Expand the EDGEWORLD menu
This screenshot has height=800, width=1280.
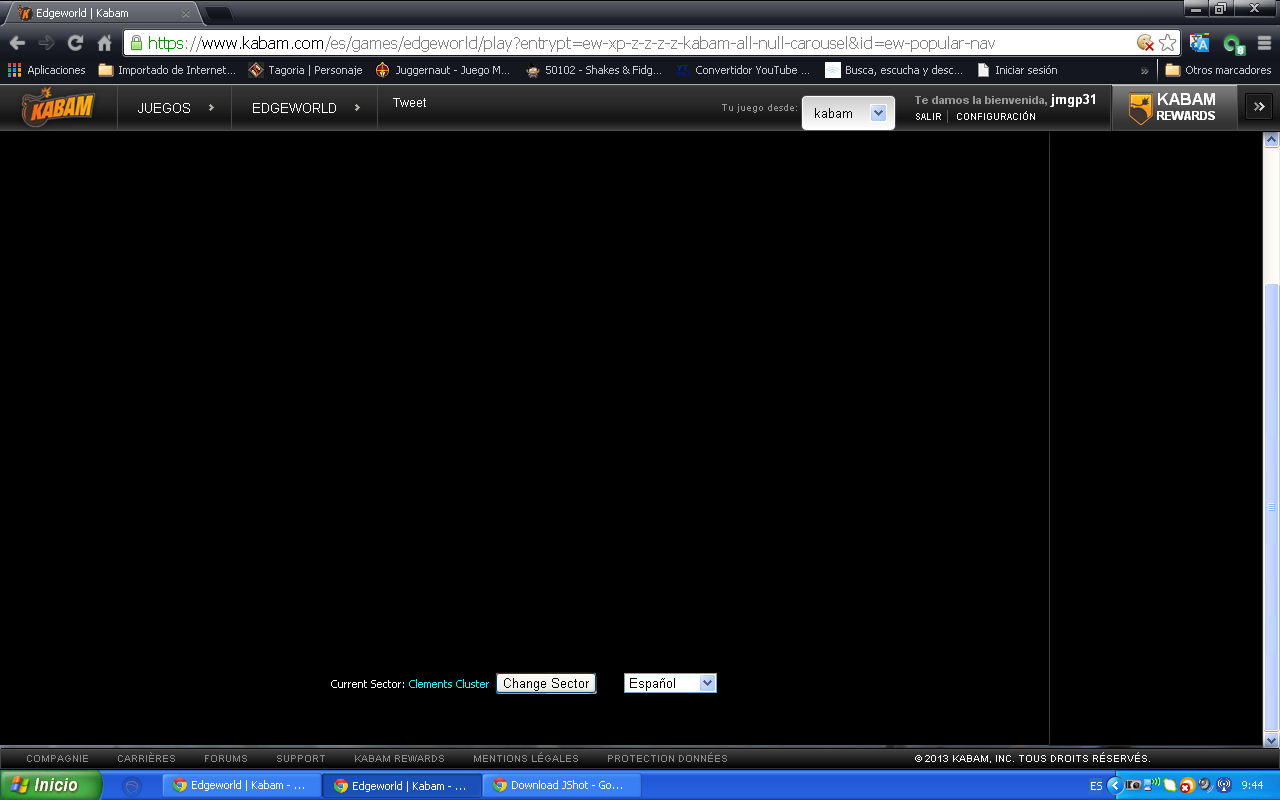pos(305,108)
